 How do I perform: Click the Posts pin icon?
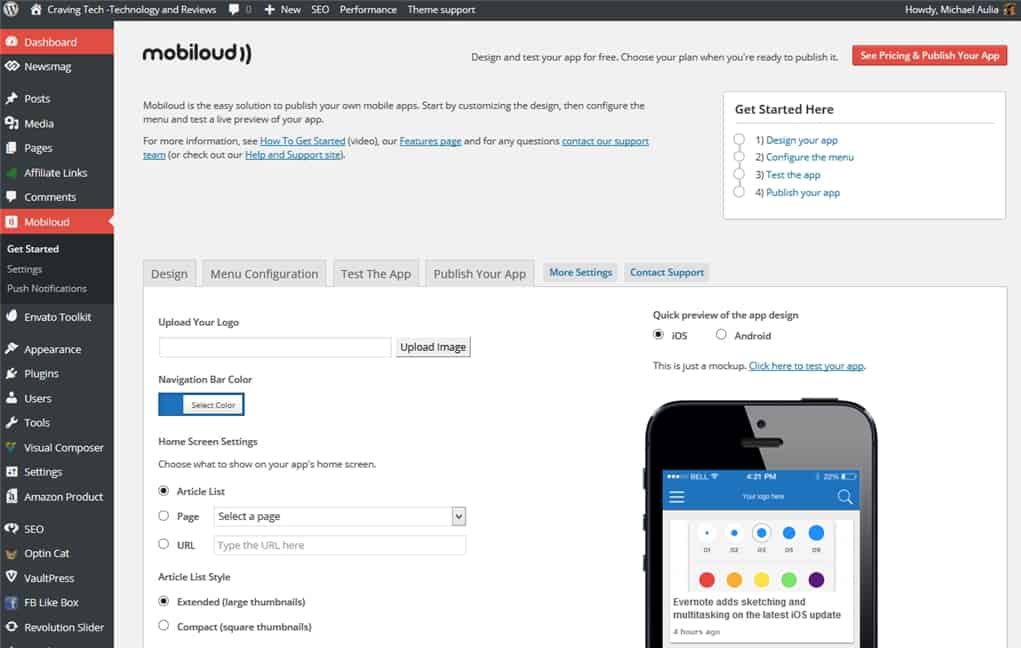[x=11, y=98]
